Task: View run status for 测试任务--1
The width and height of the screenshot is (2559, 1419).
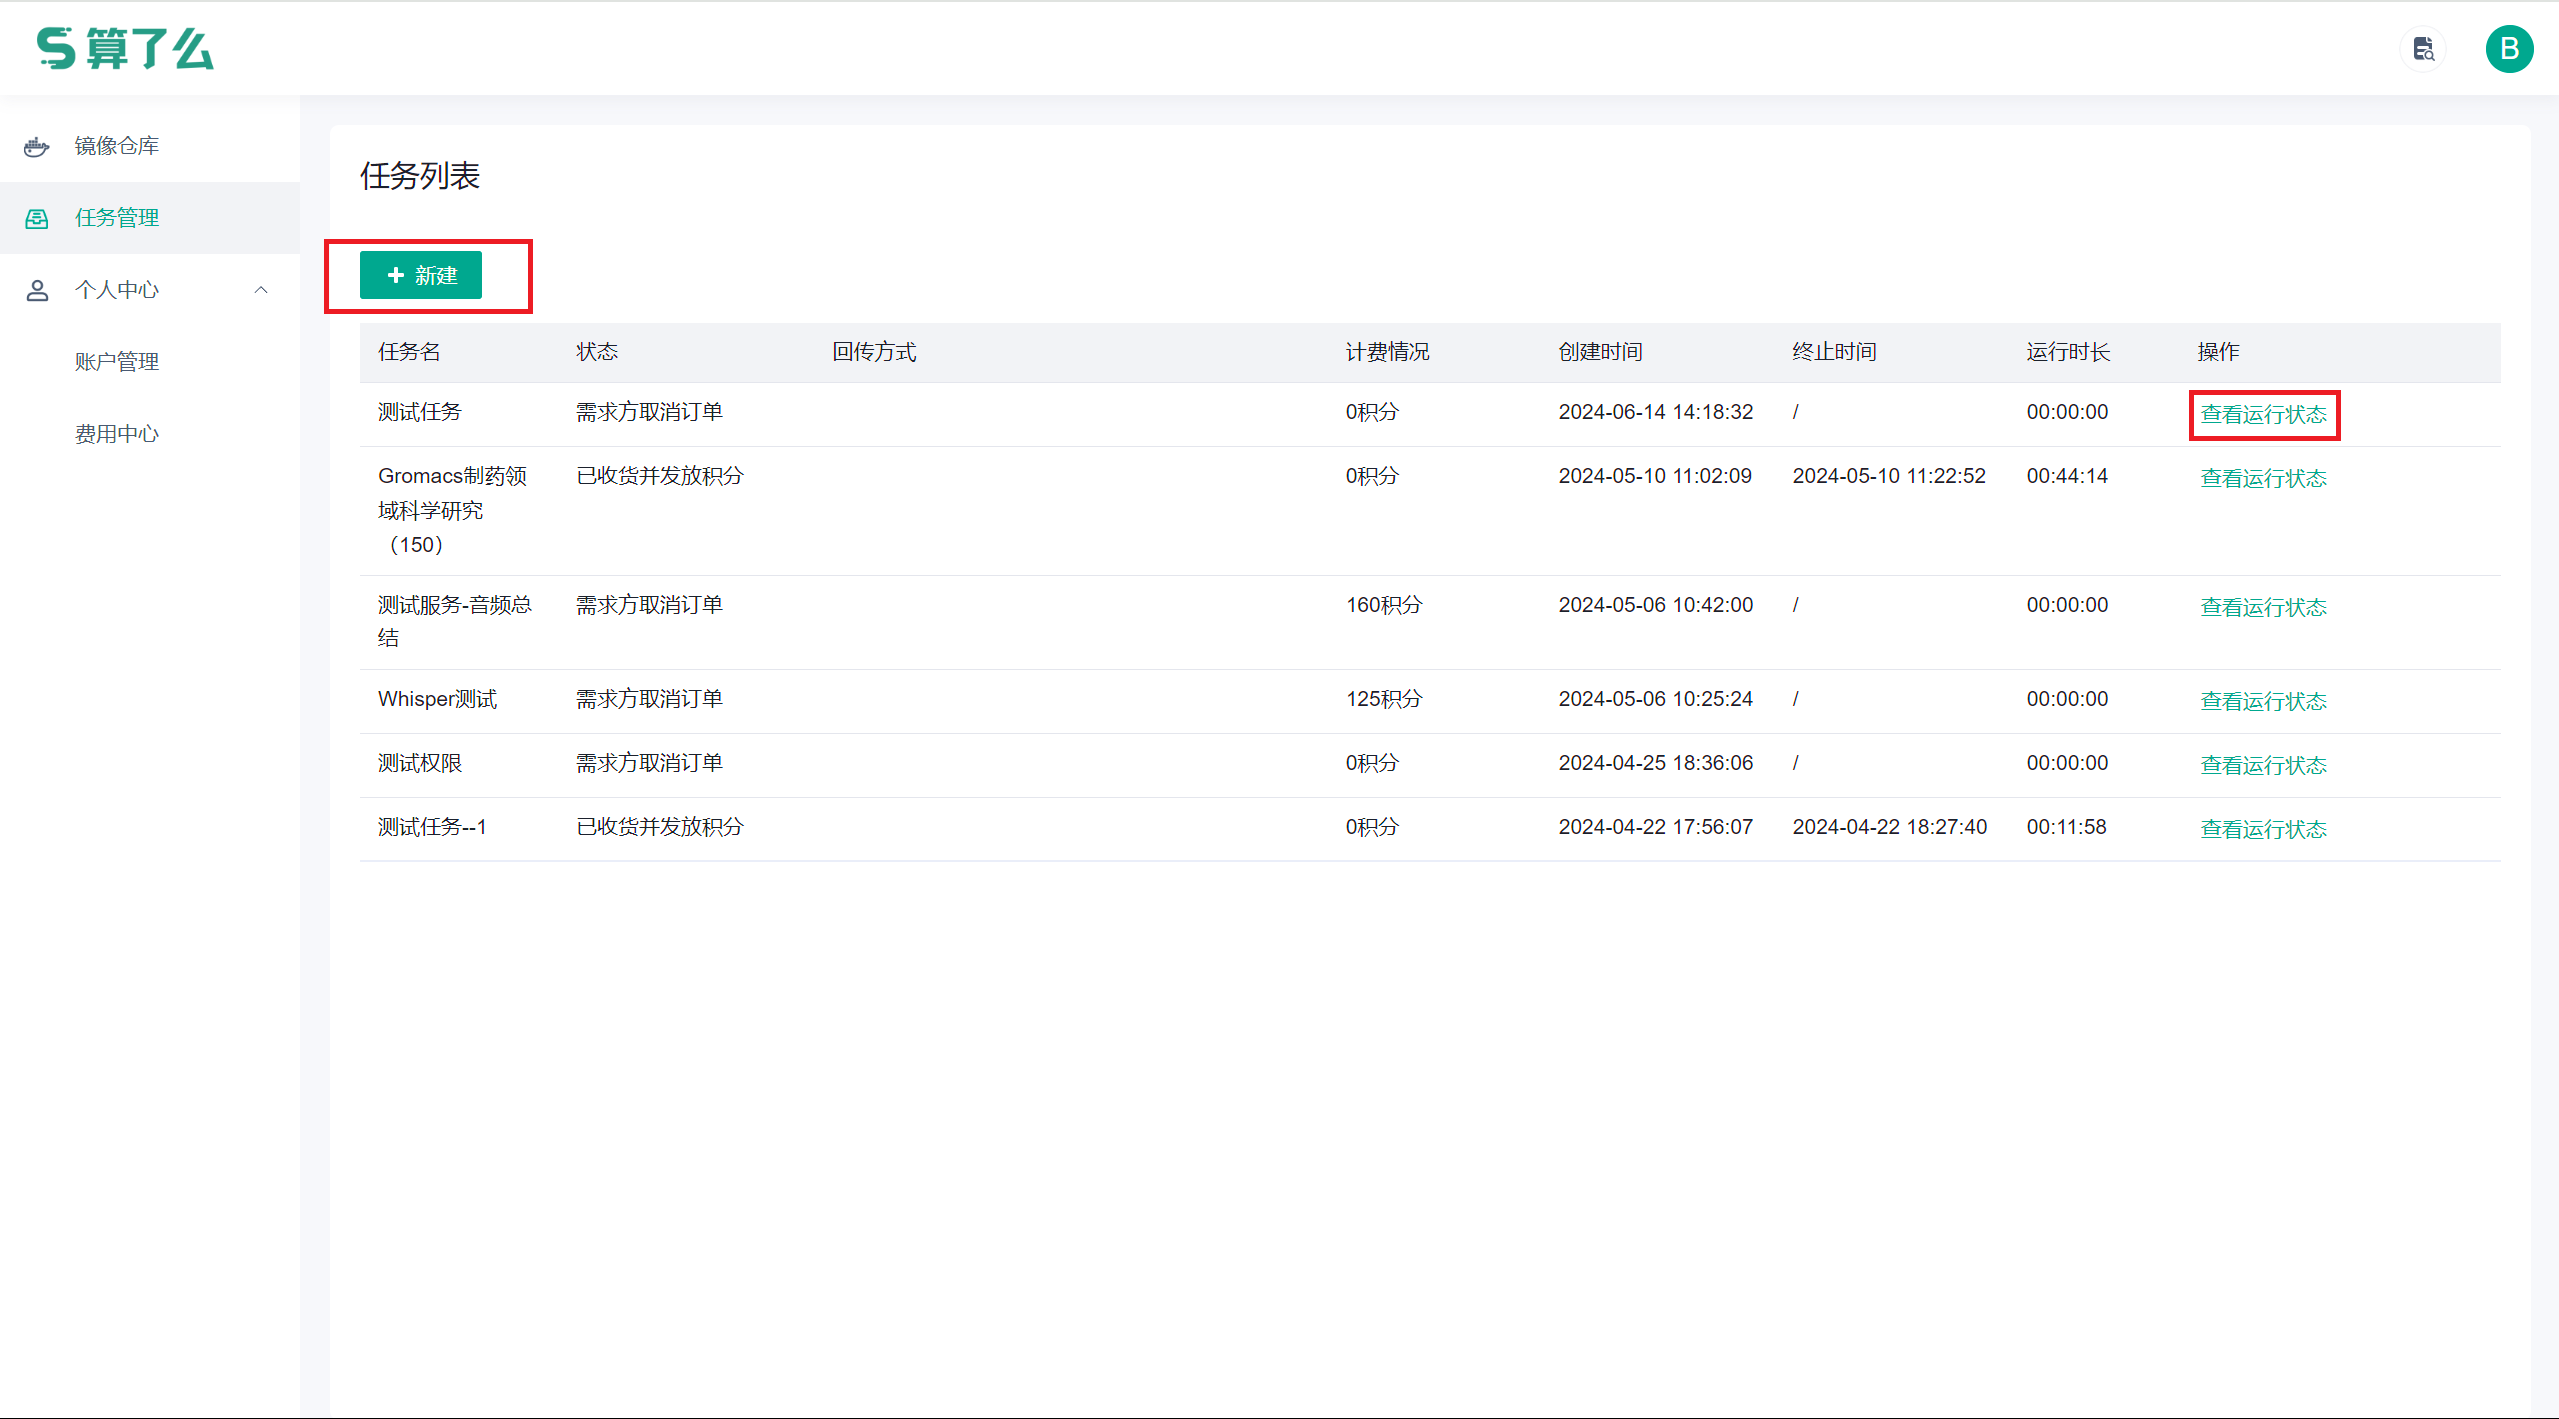Action: click(x=2263, y=829)
